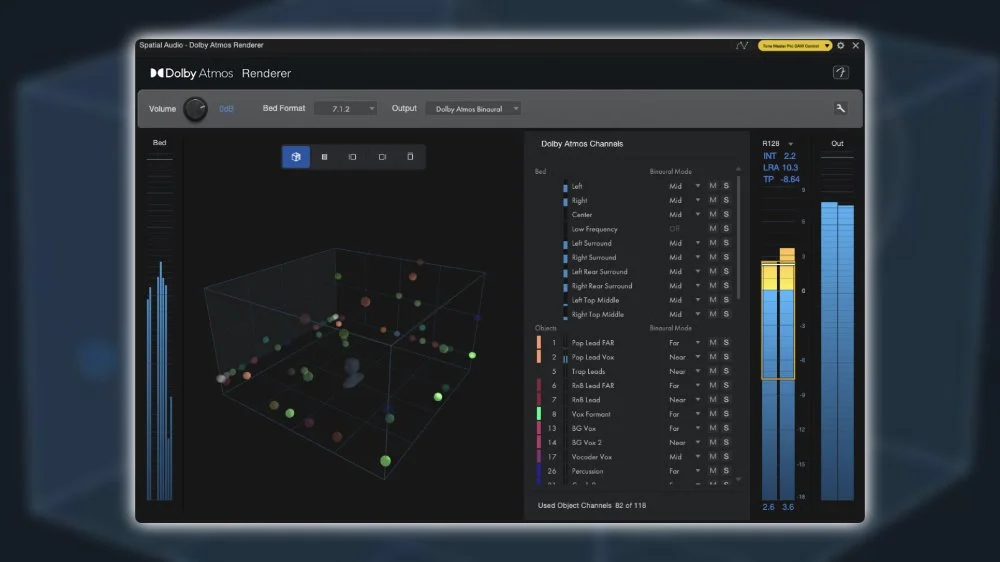
Task: Solo the Left bed channel
Action: click(726, 186)
